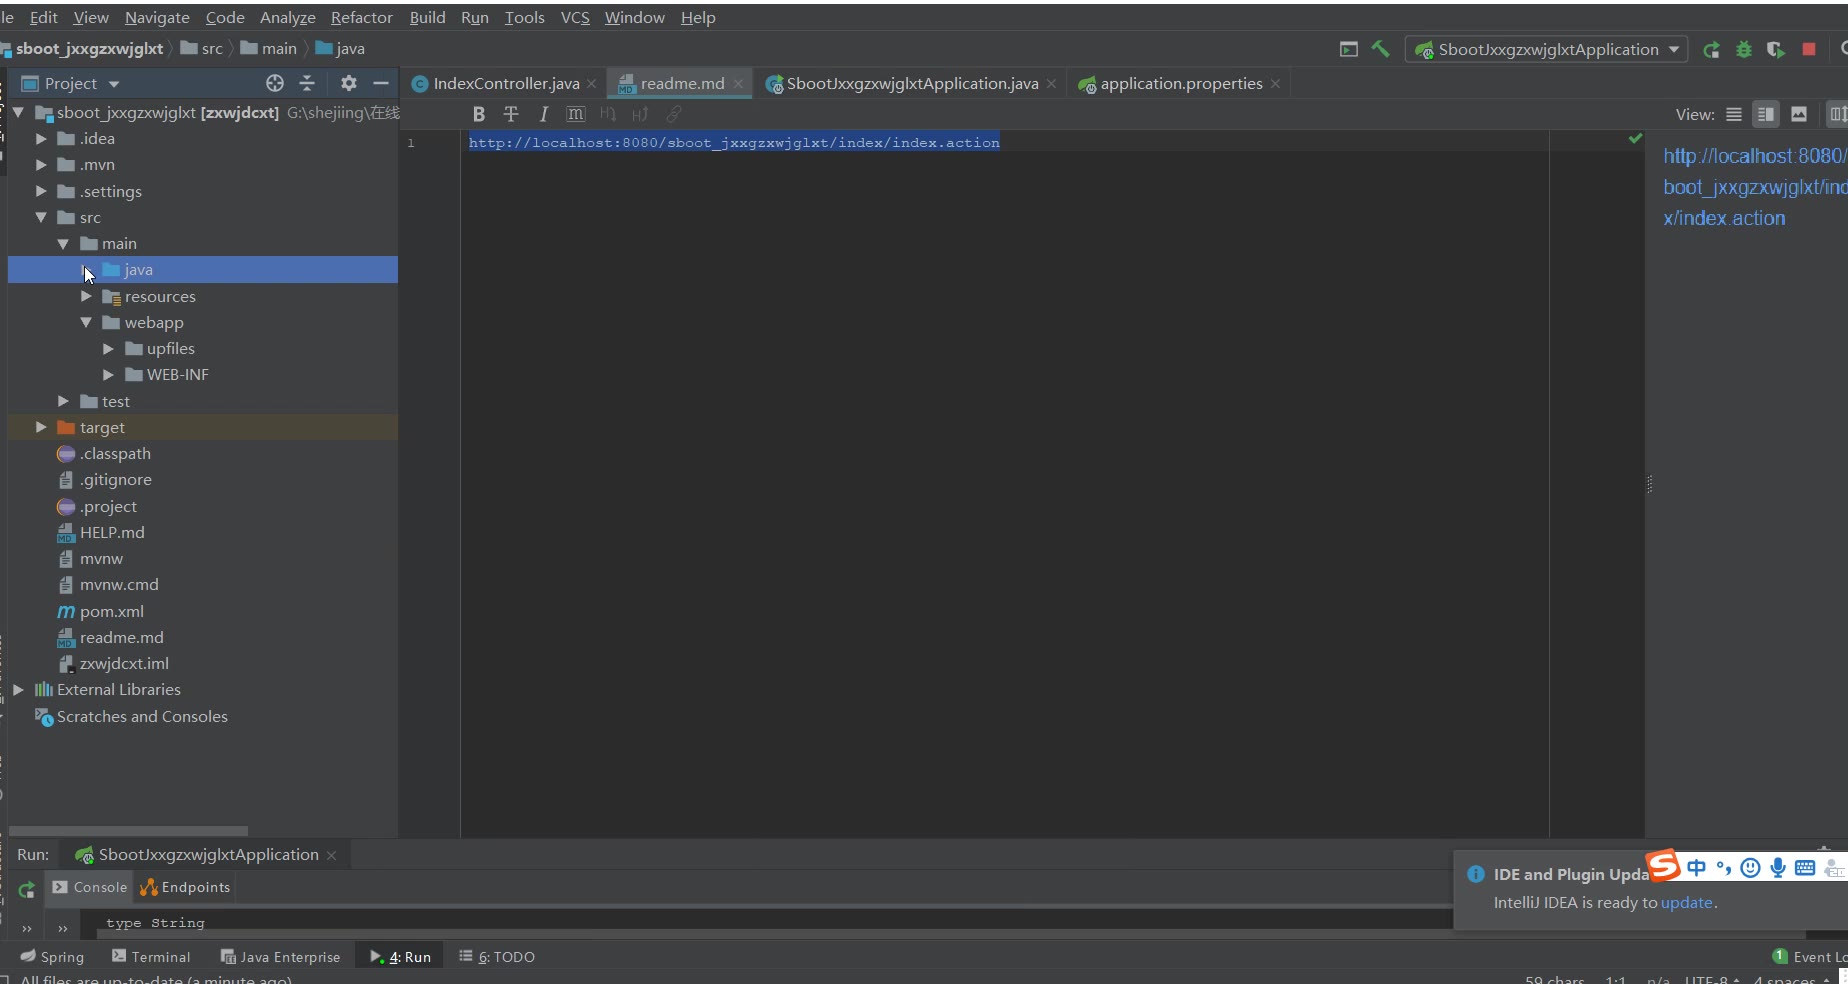Open the Refactor menu
The width and height of the screenshot is (1848, 984).
click(x=361, y=17)
